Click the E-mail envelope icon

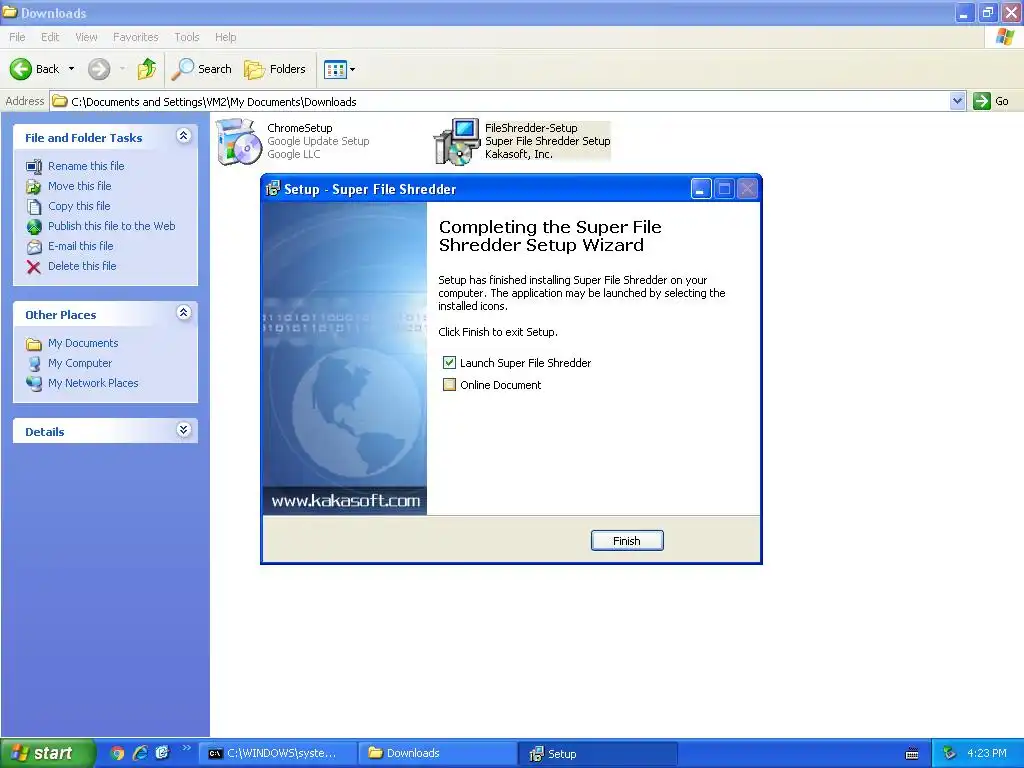point(34,247)
